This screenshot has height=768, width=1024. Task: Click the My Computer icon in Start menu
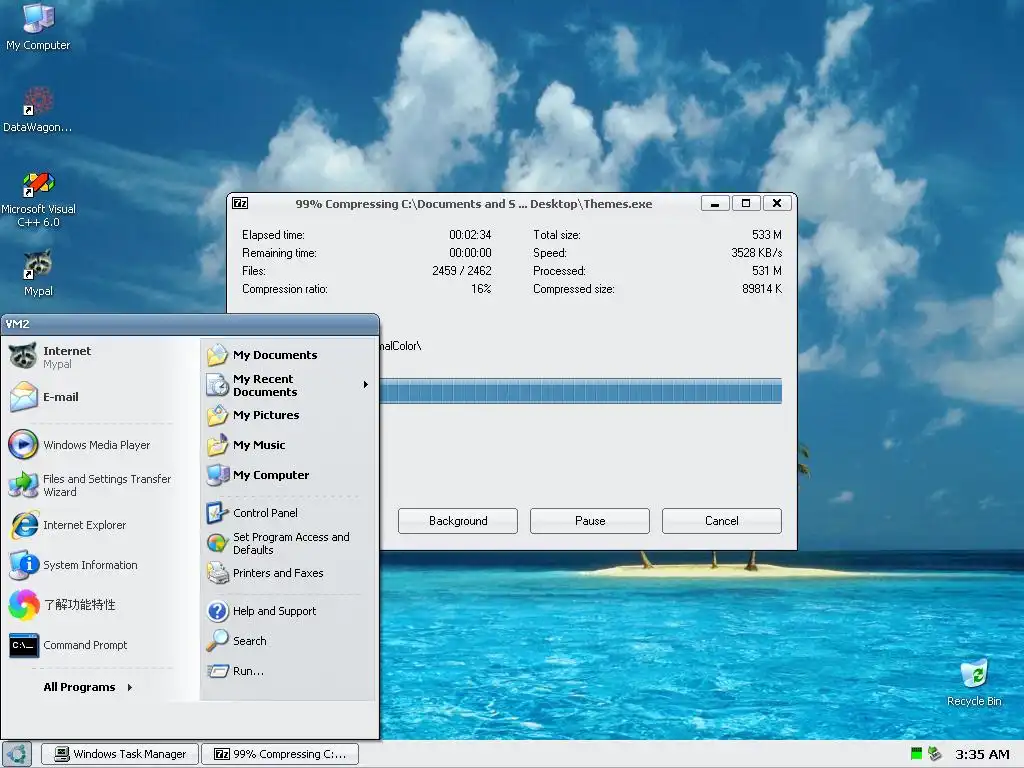(x=217, y=475)
